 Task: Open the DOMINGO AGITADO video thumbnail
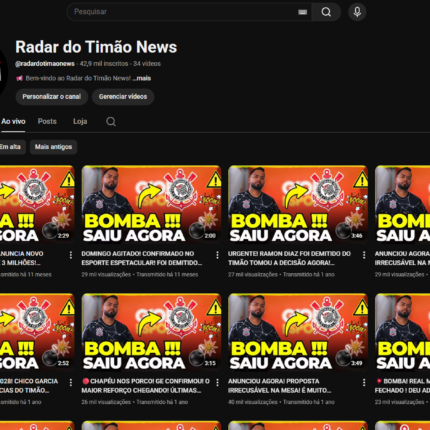pos(151,204)
